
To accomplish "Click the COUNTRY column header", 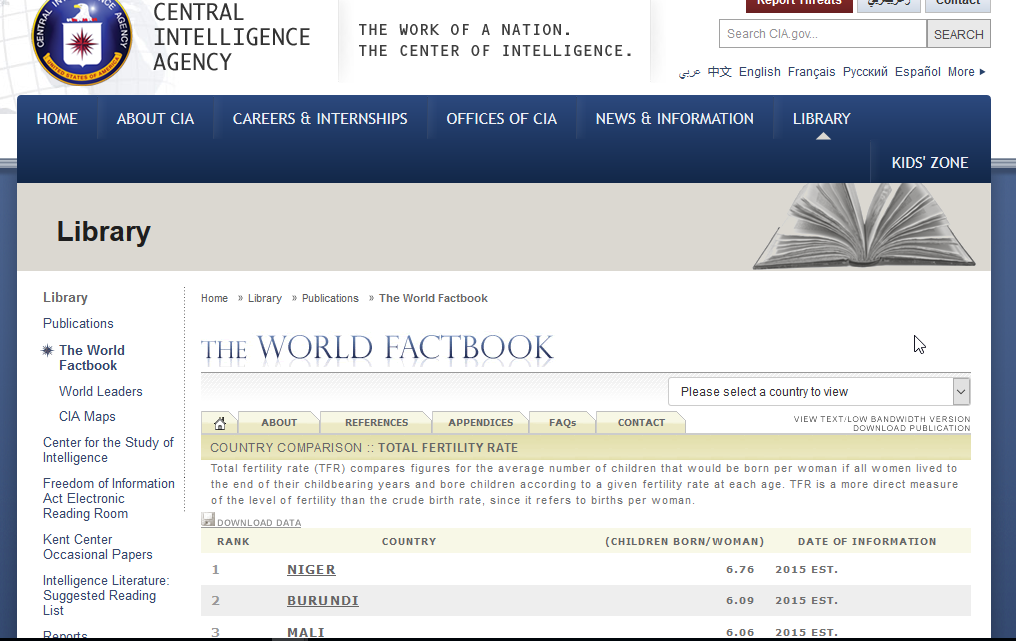I will [x=409, y=541].
